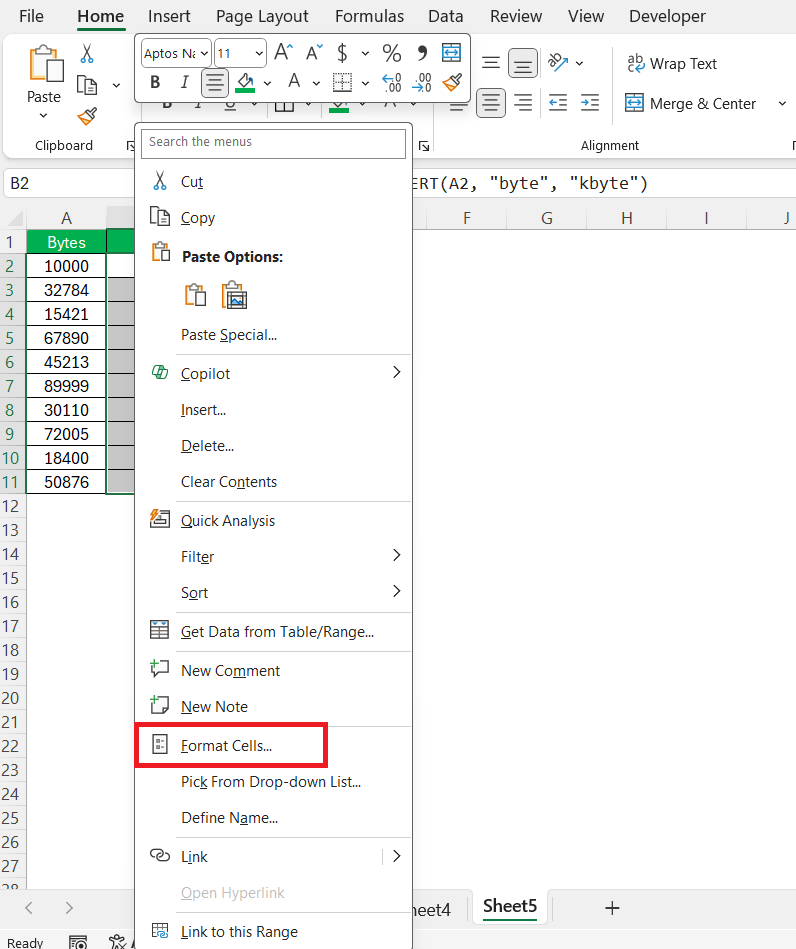This screenshot has width=796, height=949.
Task: Open the font name combo box Aptos
Action: (x=176, y=53)
